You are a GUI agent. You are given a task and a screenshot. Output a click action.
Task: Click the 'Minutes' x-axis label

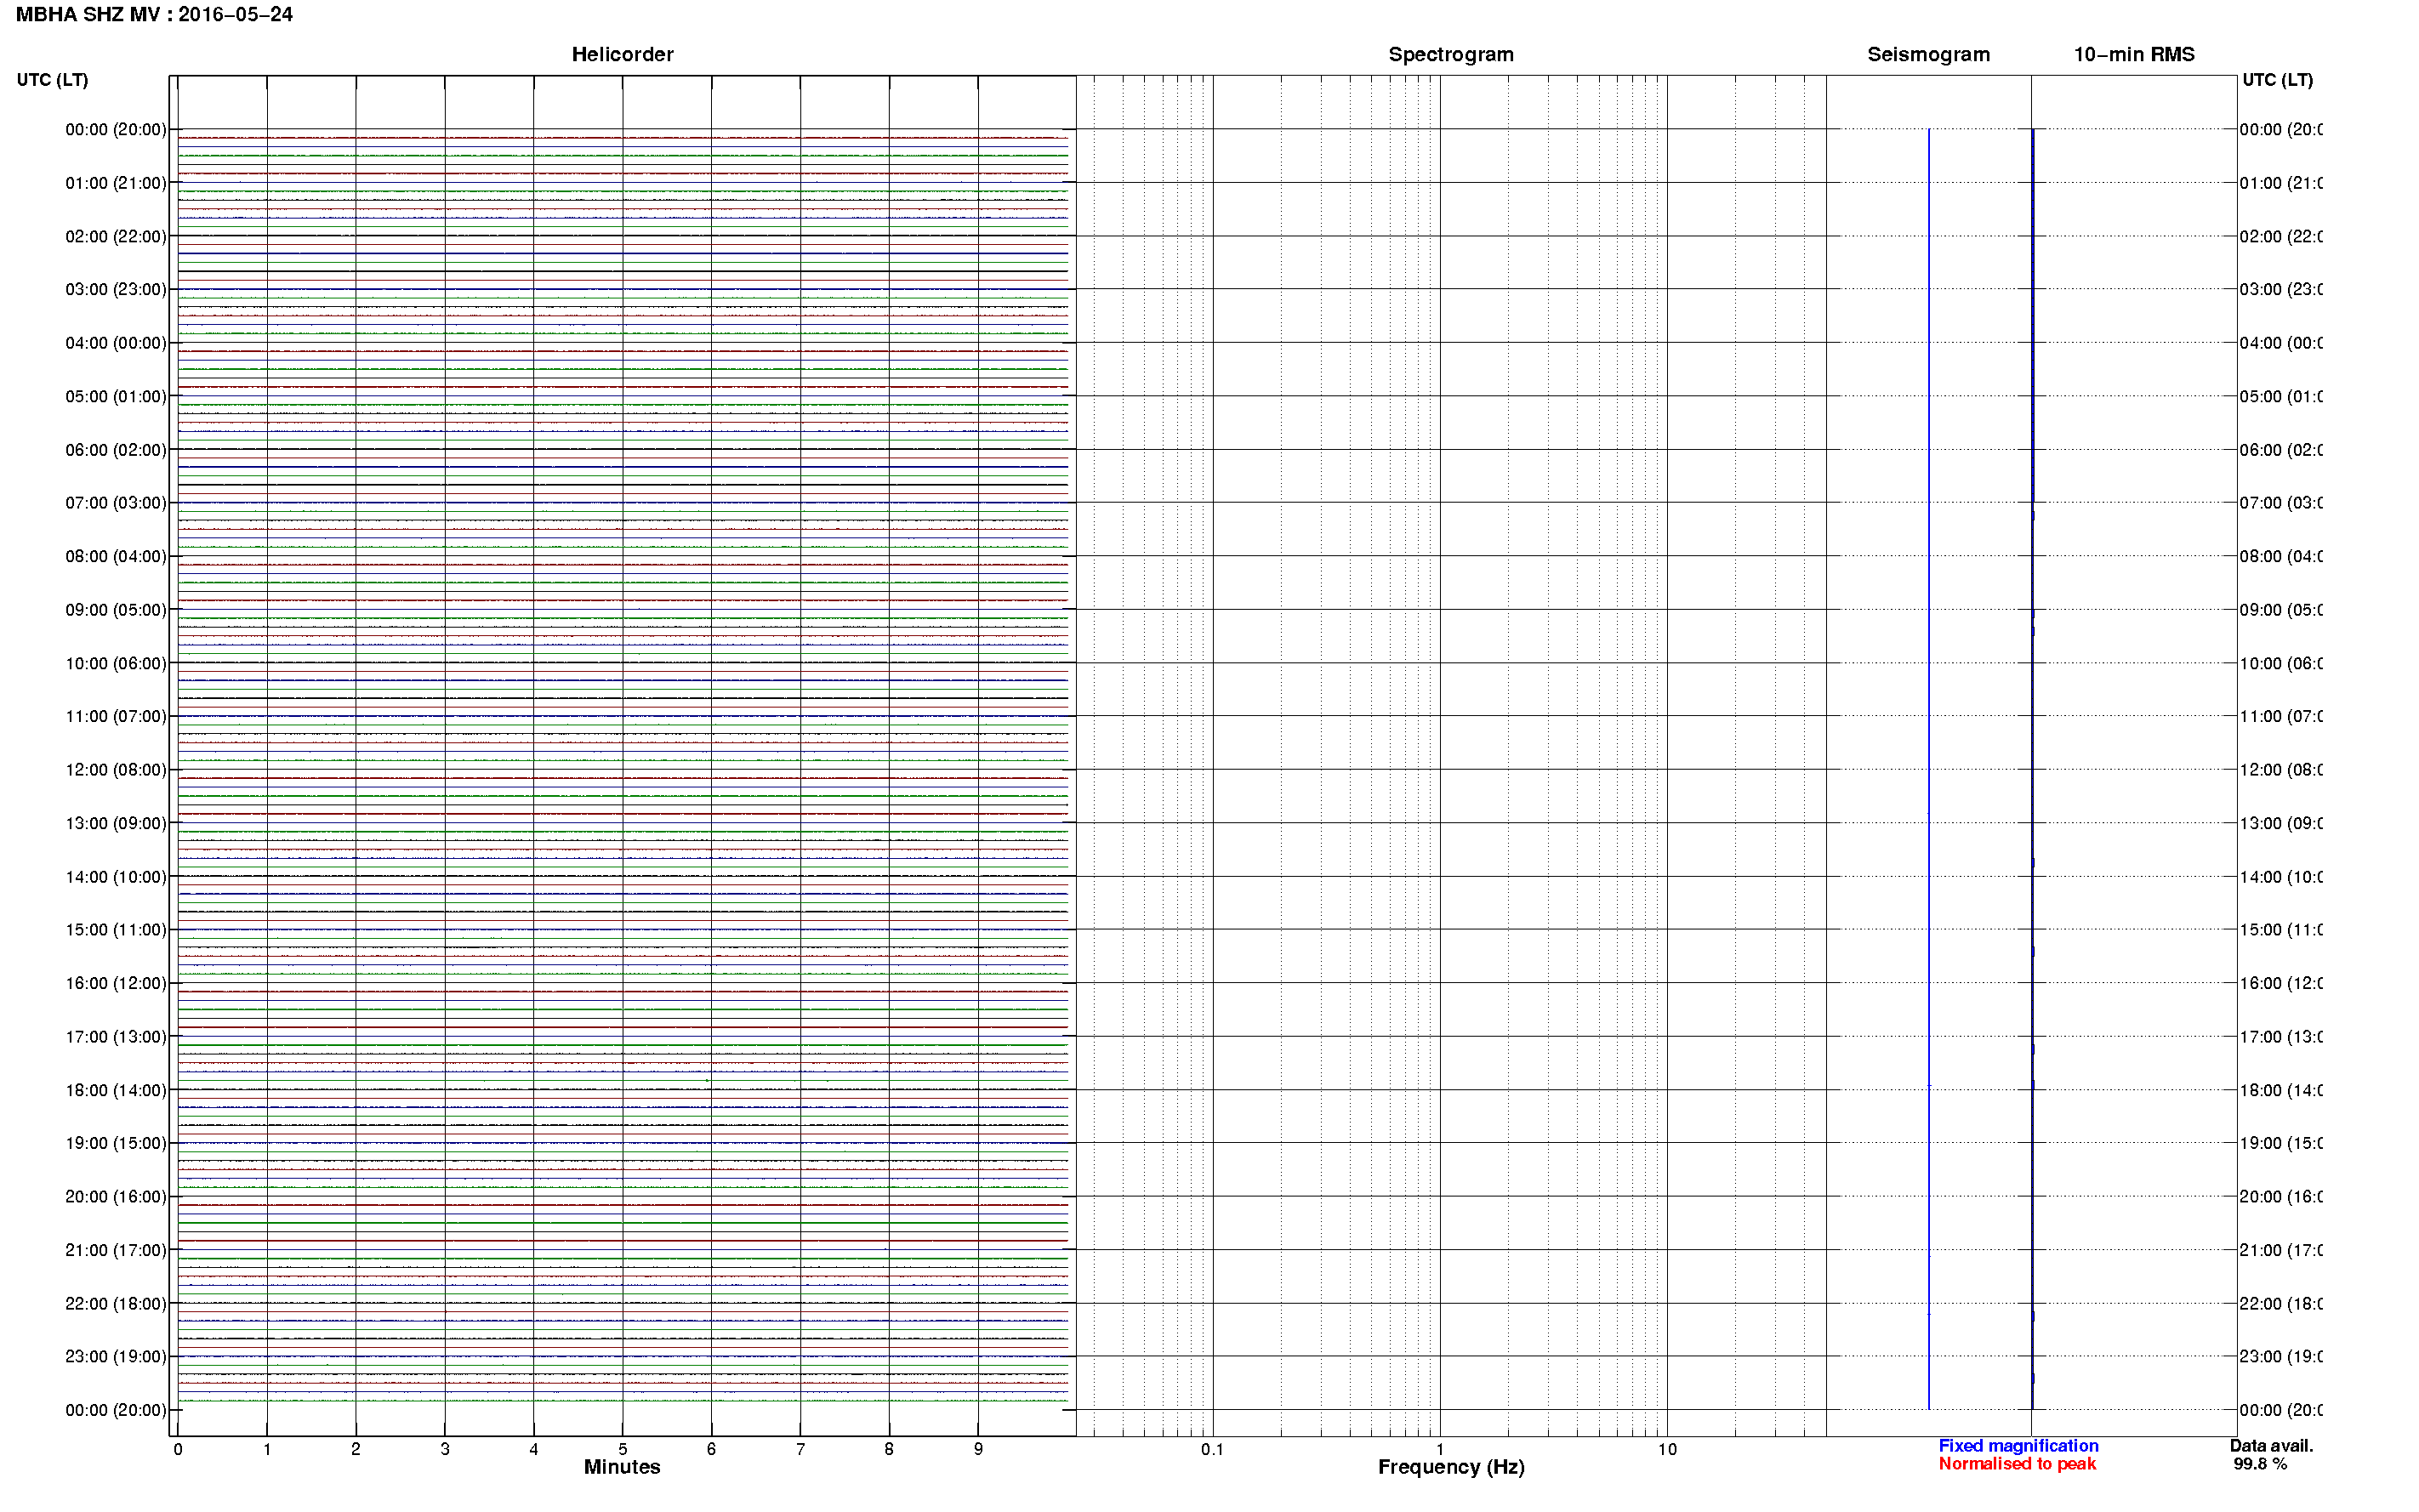[x=622, y=1467]
